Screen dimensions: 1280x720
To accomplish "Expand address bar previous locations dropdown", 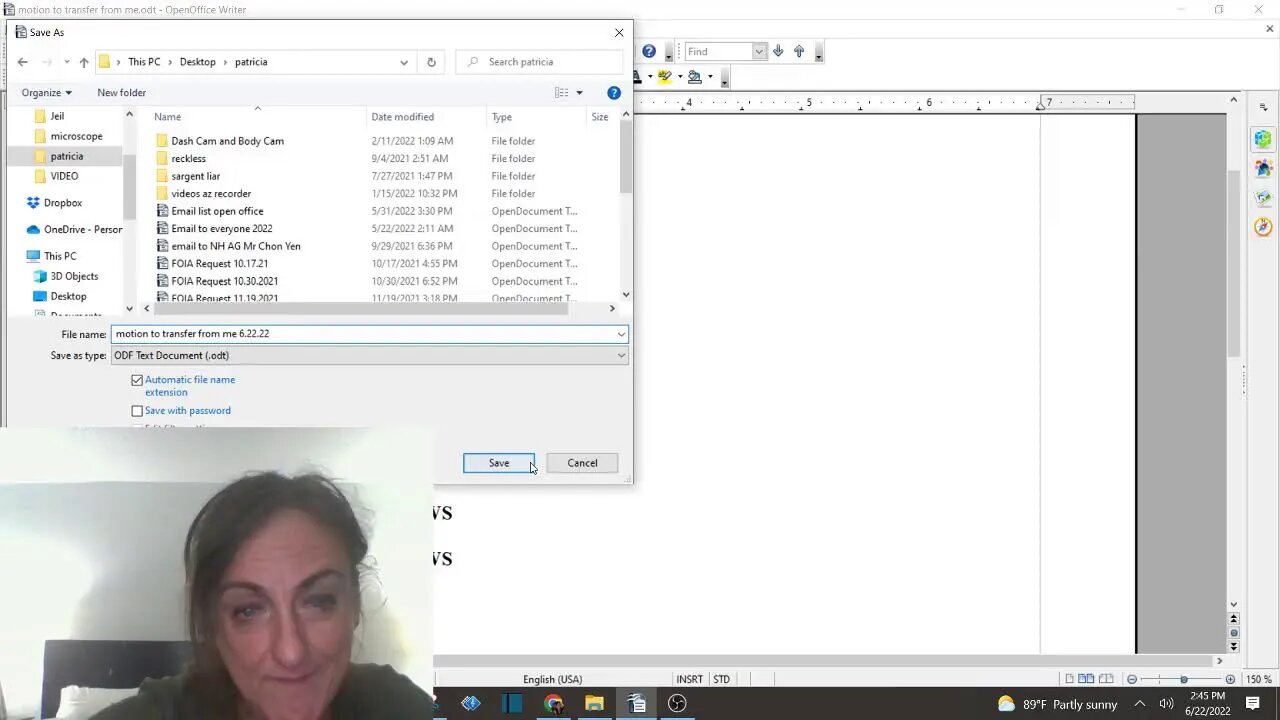I will click(404, 62).
